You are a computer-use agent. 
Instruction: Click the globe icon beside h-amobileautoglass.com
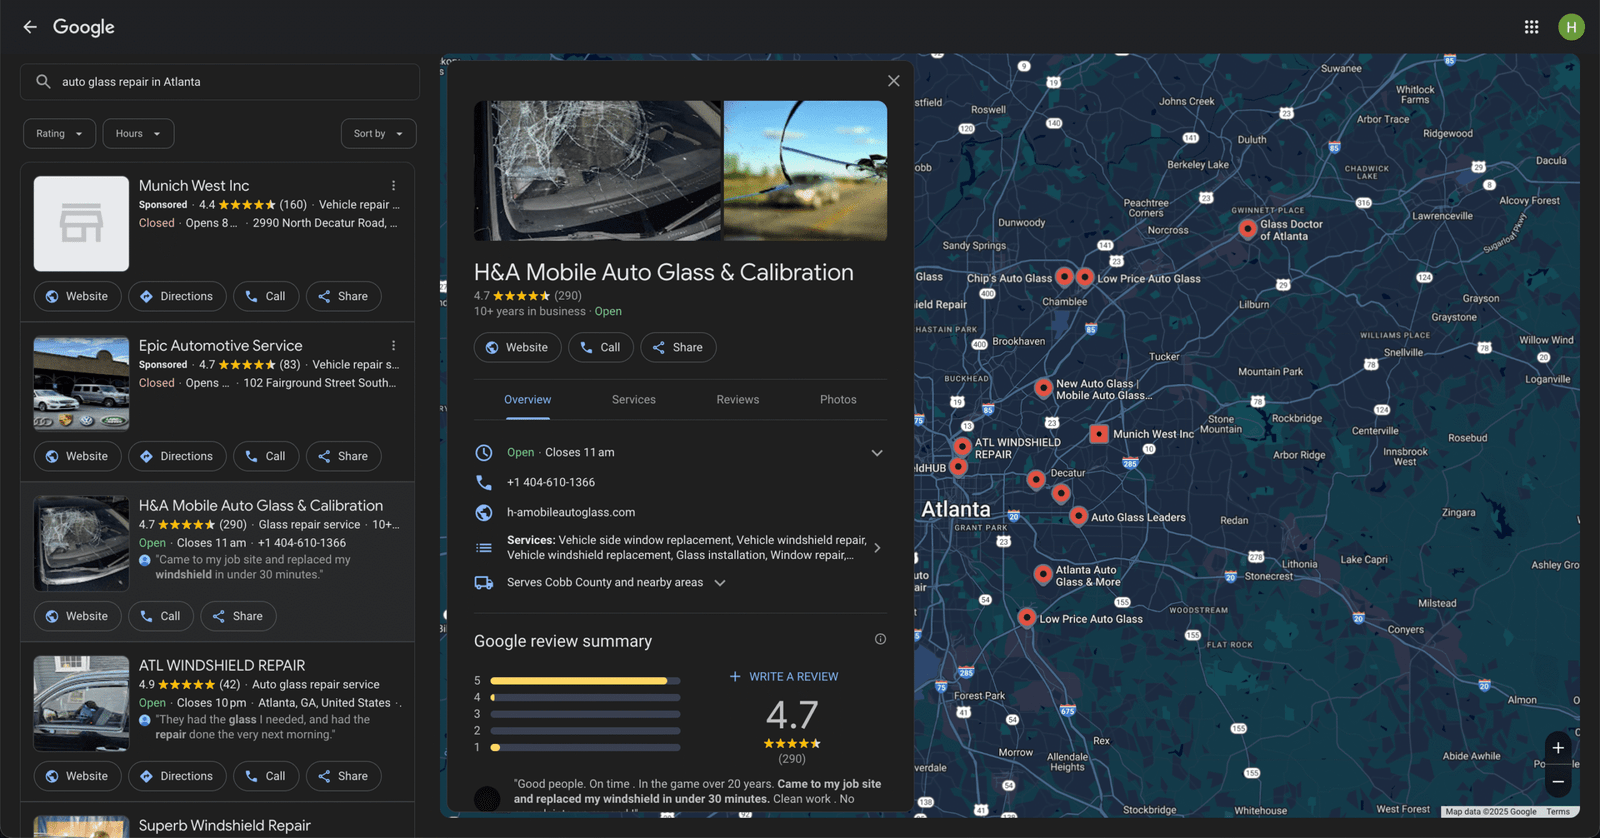[x=484, y=512]
